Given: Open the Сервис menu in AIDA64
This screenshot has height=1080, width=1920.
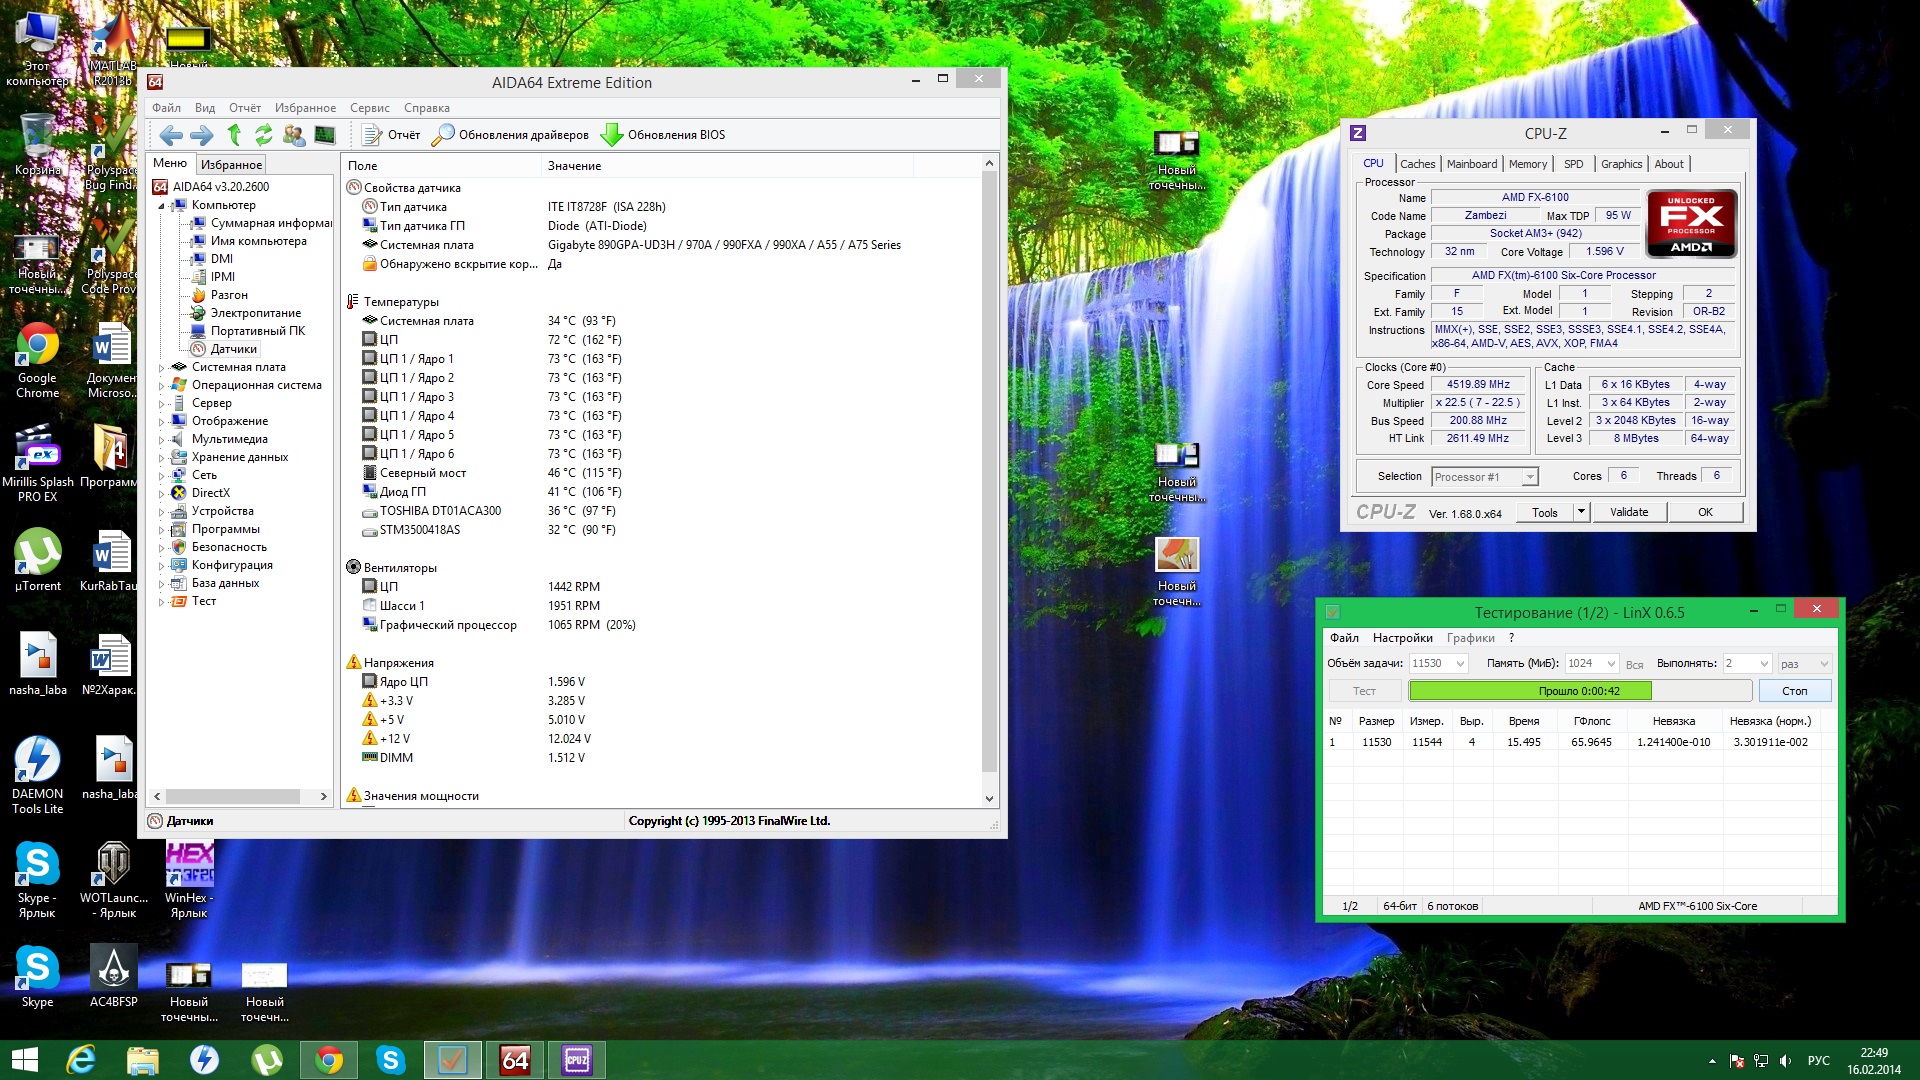Looking at the screenshot, I should pyautogui.click(x=369, y=108).
